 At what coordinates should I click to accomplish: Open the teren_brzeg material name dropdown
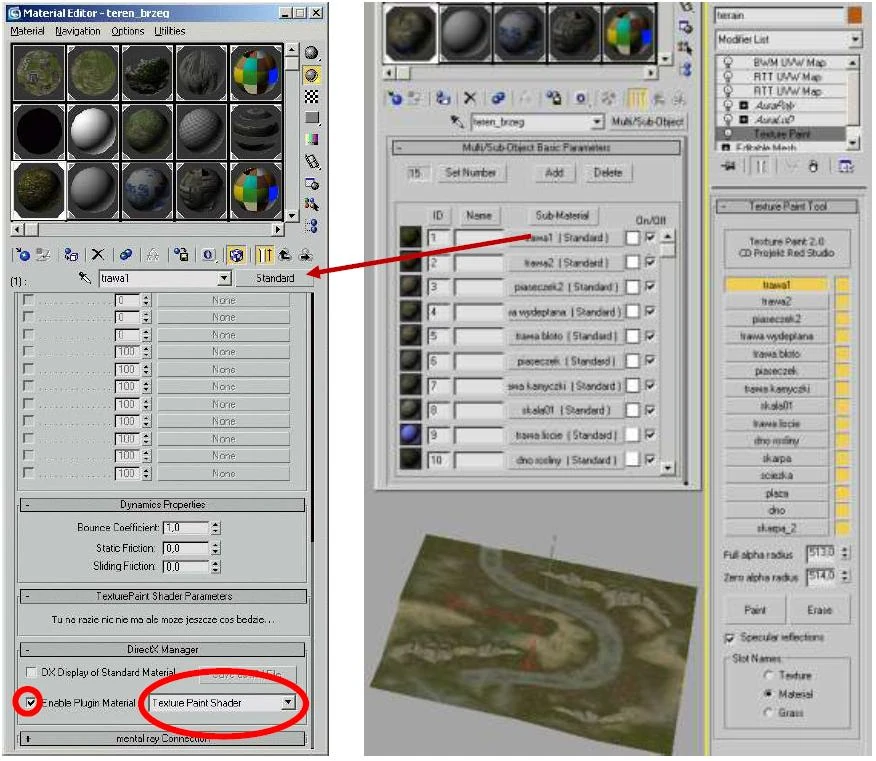click(597, 121)
